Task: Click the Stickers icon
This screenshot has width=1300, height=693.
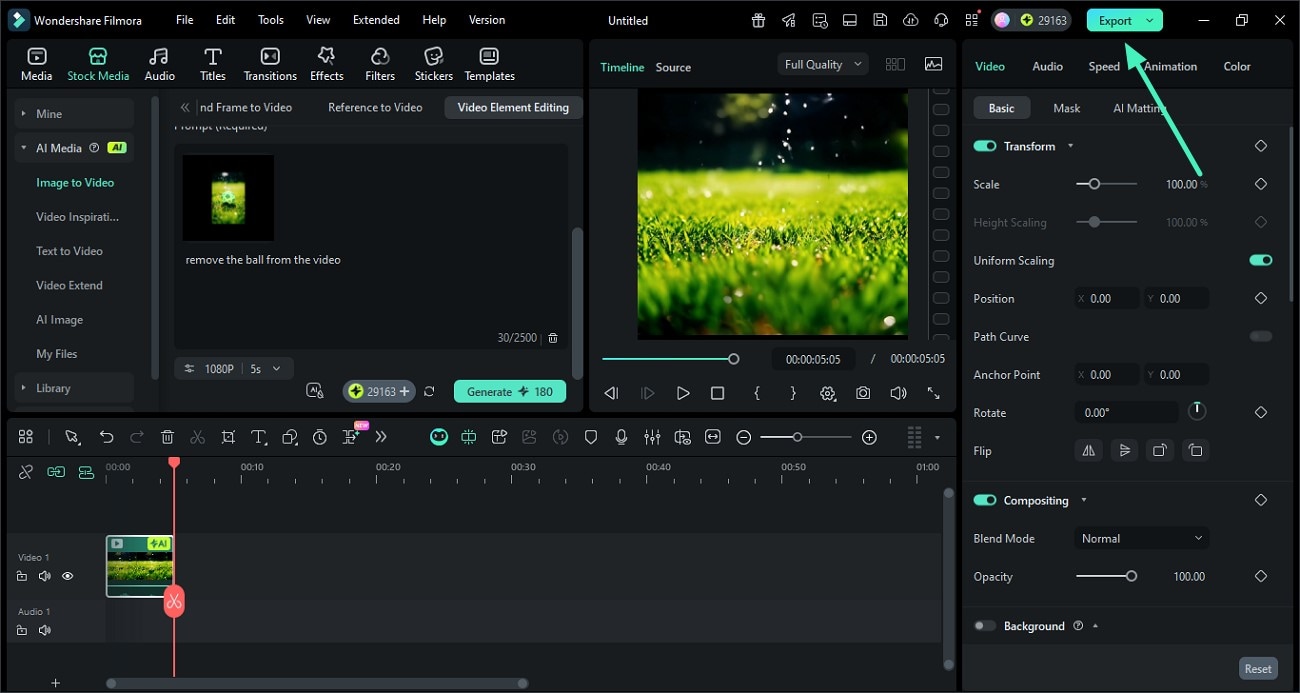Action: click(x=433, y=64)
